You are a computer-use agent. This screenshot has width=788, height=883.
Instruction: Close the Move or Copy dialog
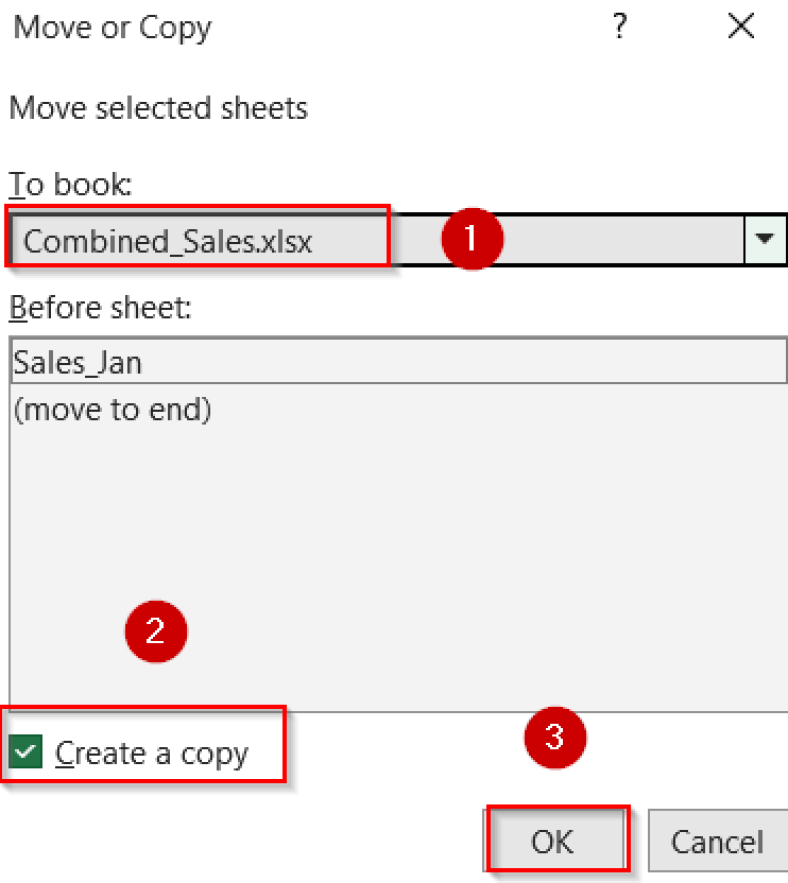tap(741, 27)
